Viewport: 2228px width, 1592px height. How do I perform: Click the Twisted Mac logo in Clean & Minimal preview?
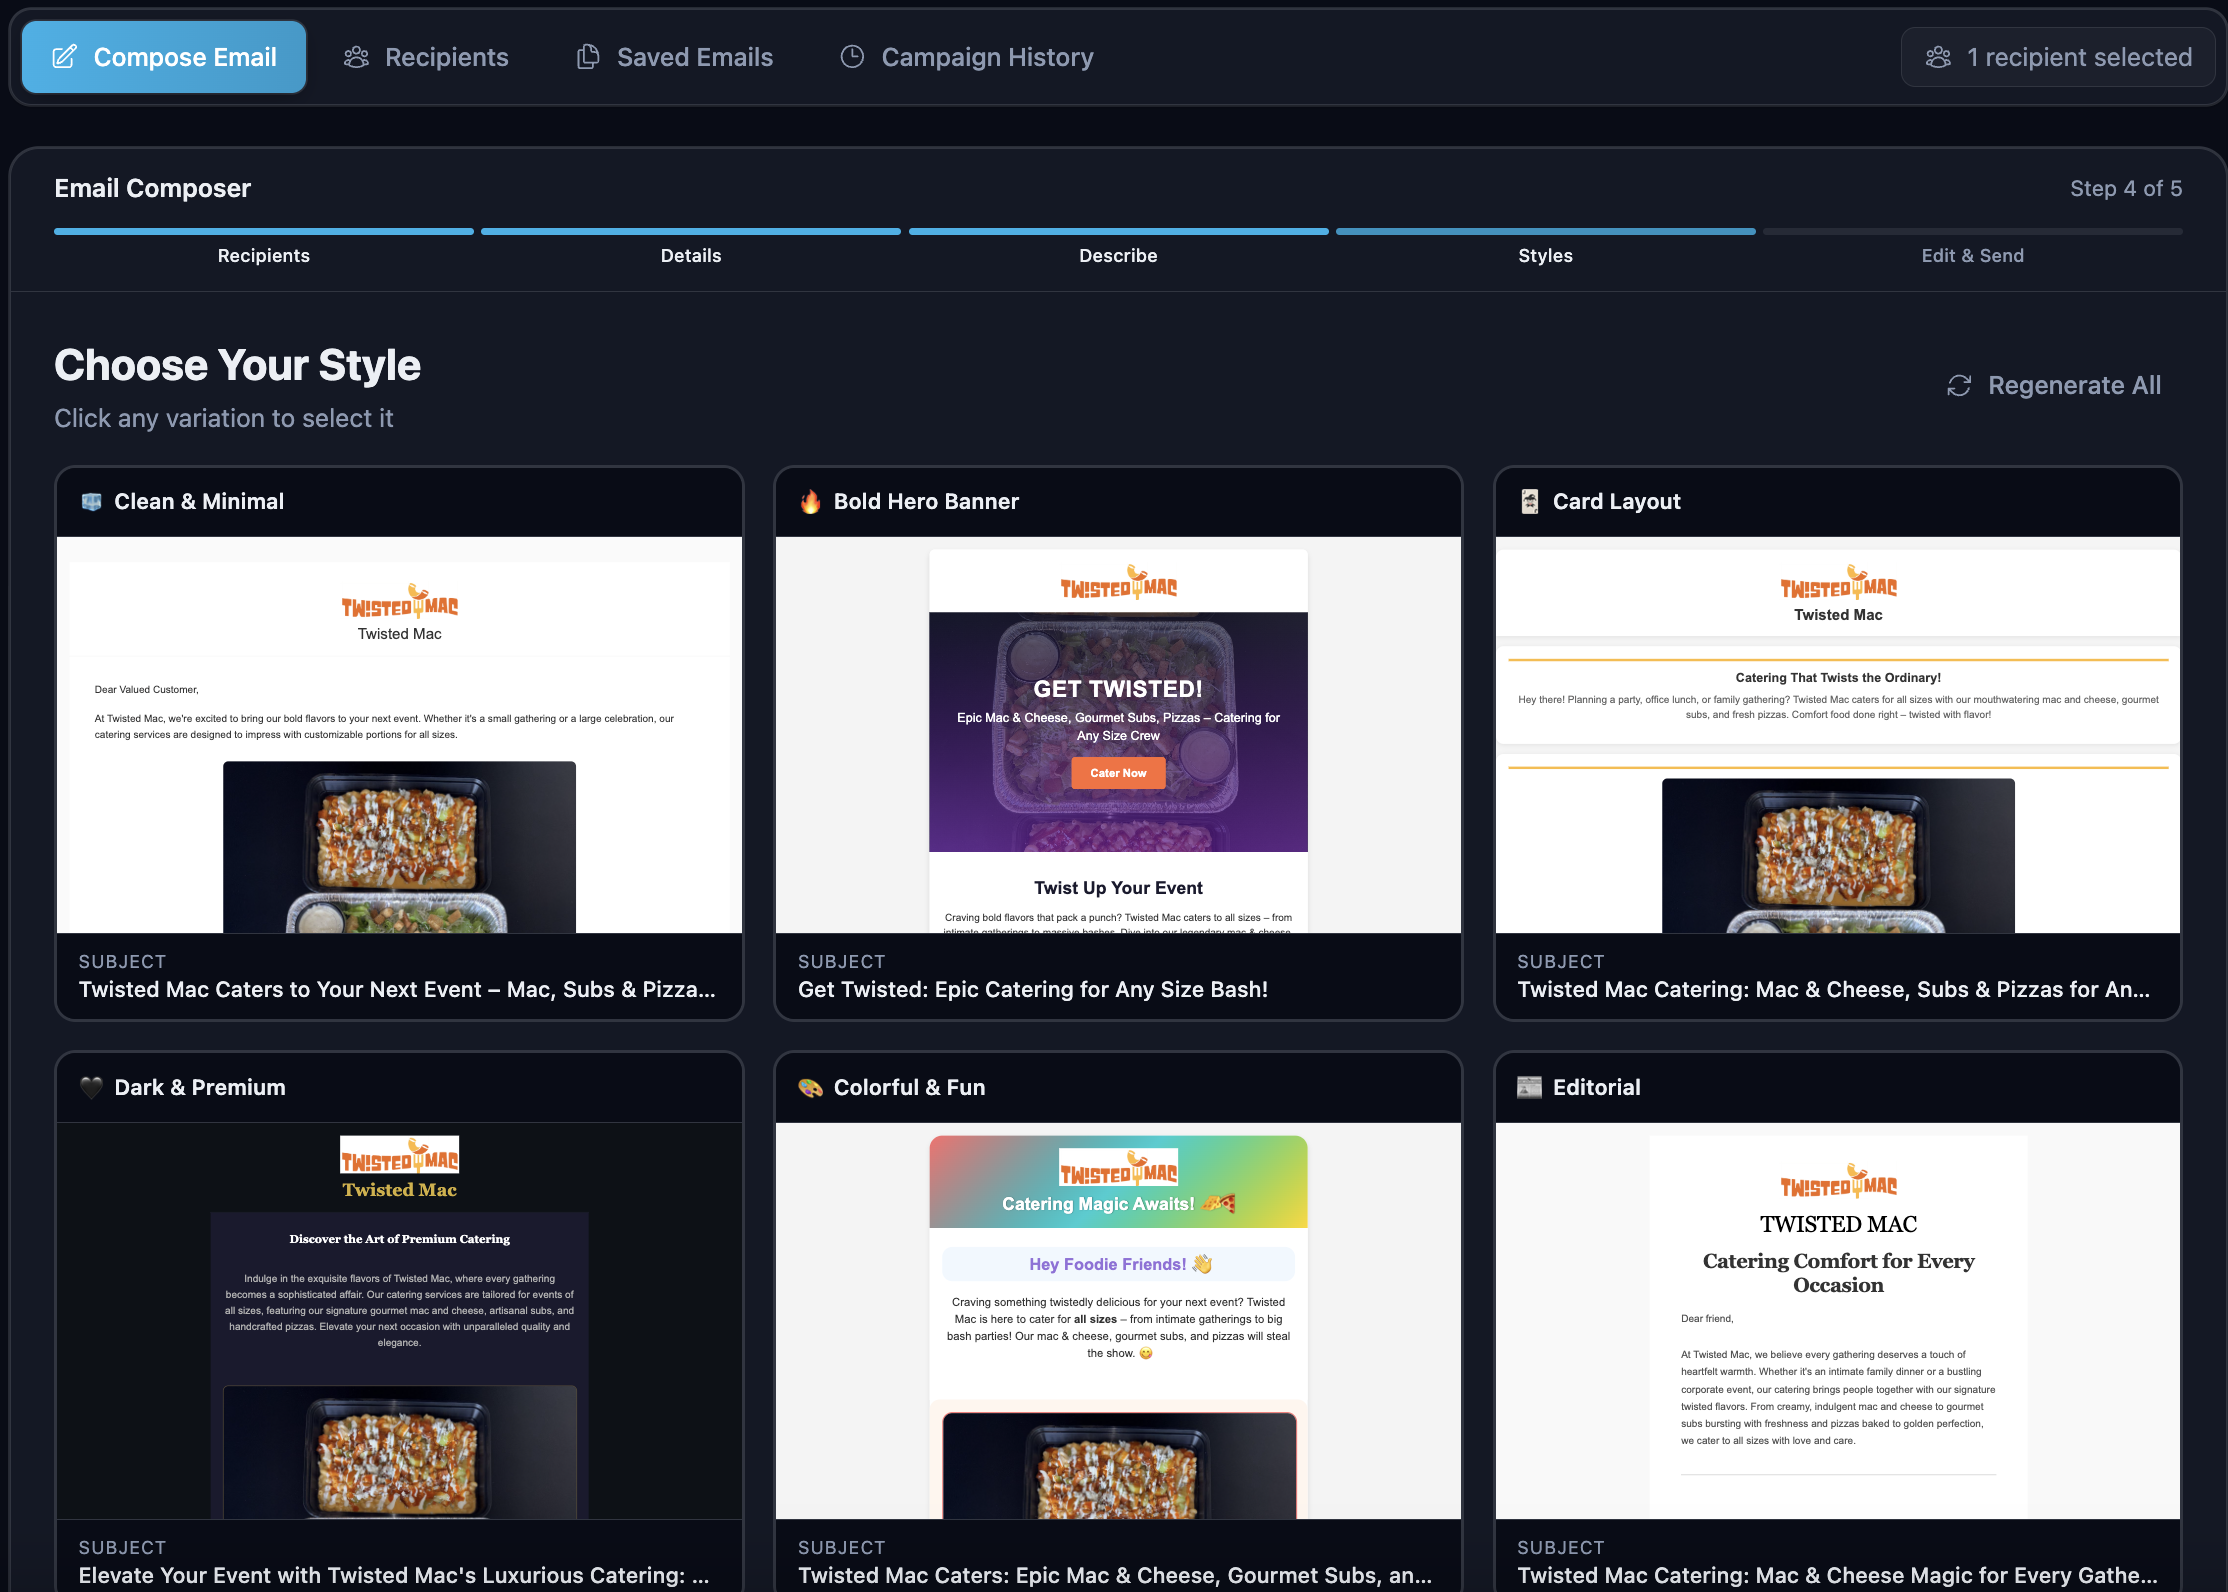400,603
